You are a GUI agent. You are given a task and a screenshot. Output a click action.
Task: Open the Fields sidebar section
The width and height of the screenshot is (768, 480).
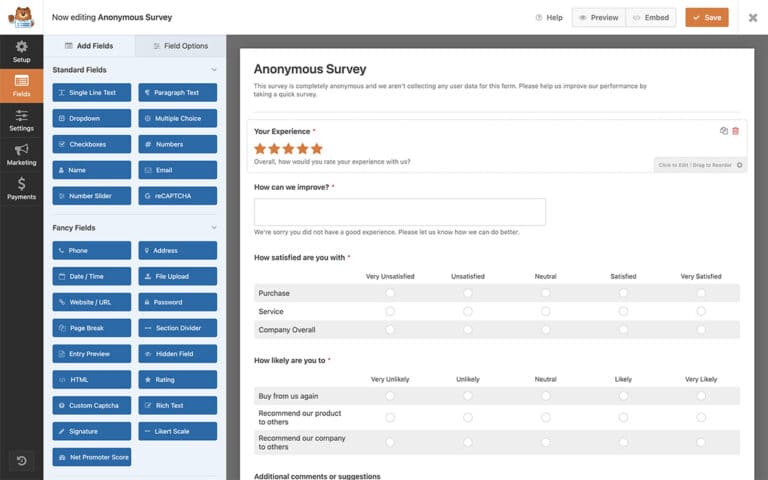(x=22, y=86)
